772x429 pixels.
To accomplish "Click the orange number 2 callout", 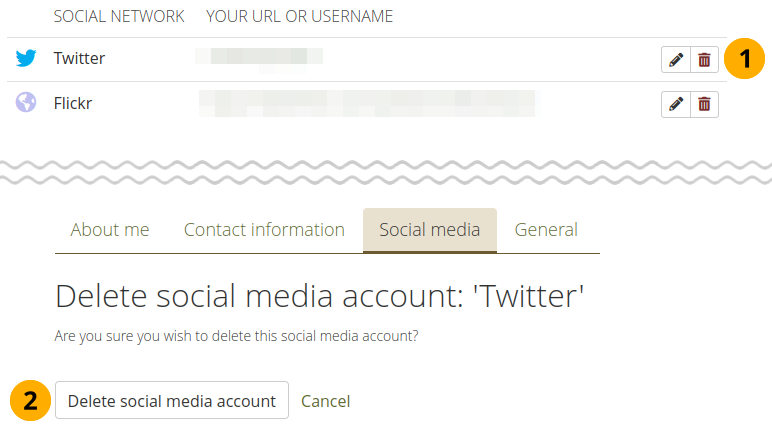I will pos(31,400).
